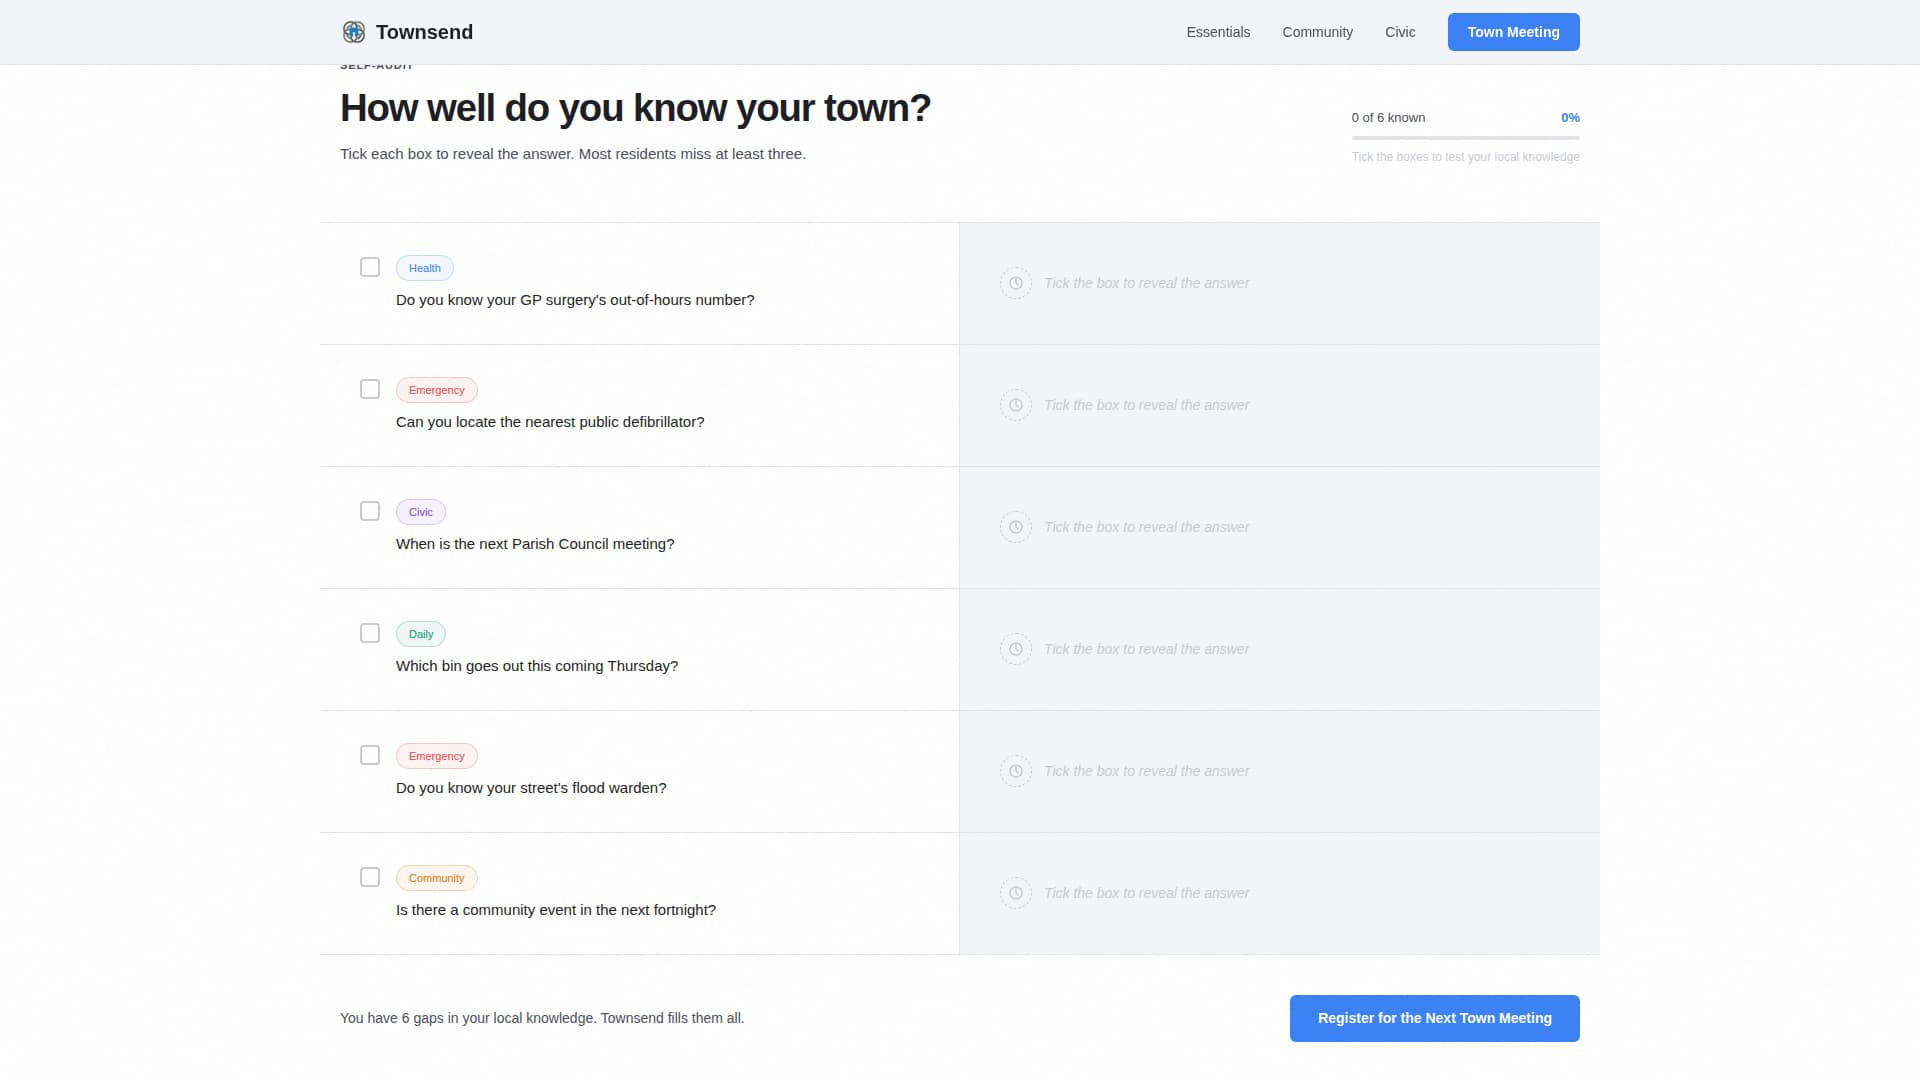1920x1080 pixels.
Task: Click the Health tag badge
Action: tap(425, 268)
